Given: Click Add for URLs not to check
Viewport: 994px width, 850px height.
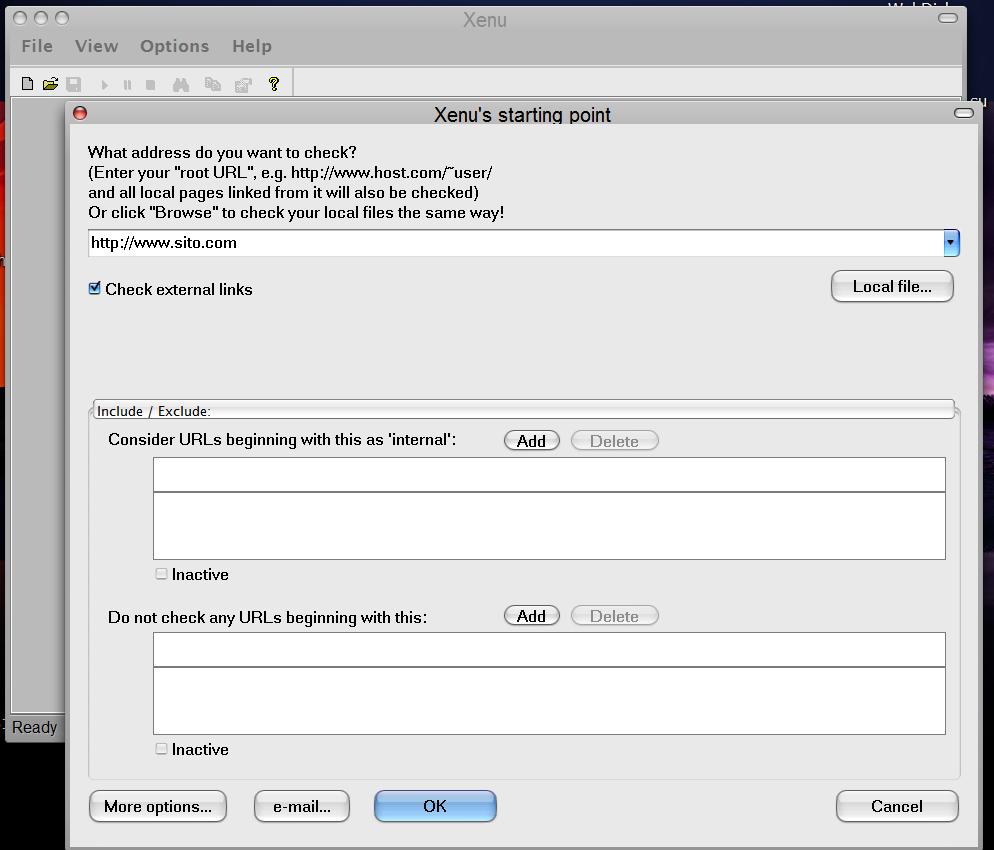Looking at the screenshot, I should [531, 615].
